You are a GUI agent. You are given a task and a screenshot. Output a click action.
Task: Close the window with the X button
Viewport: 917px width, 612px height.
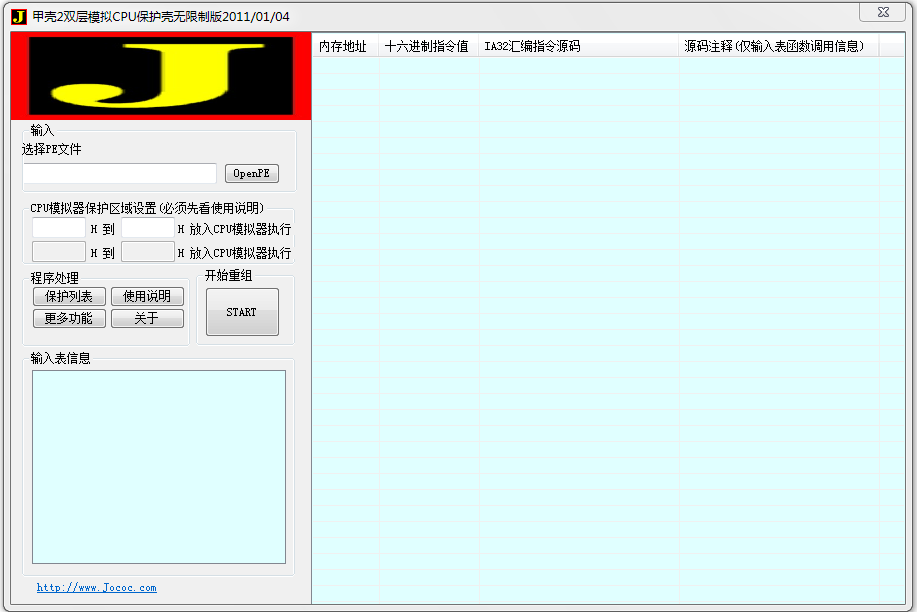882,12
